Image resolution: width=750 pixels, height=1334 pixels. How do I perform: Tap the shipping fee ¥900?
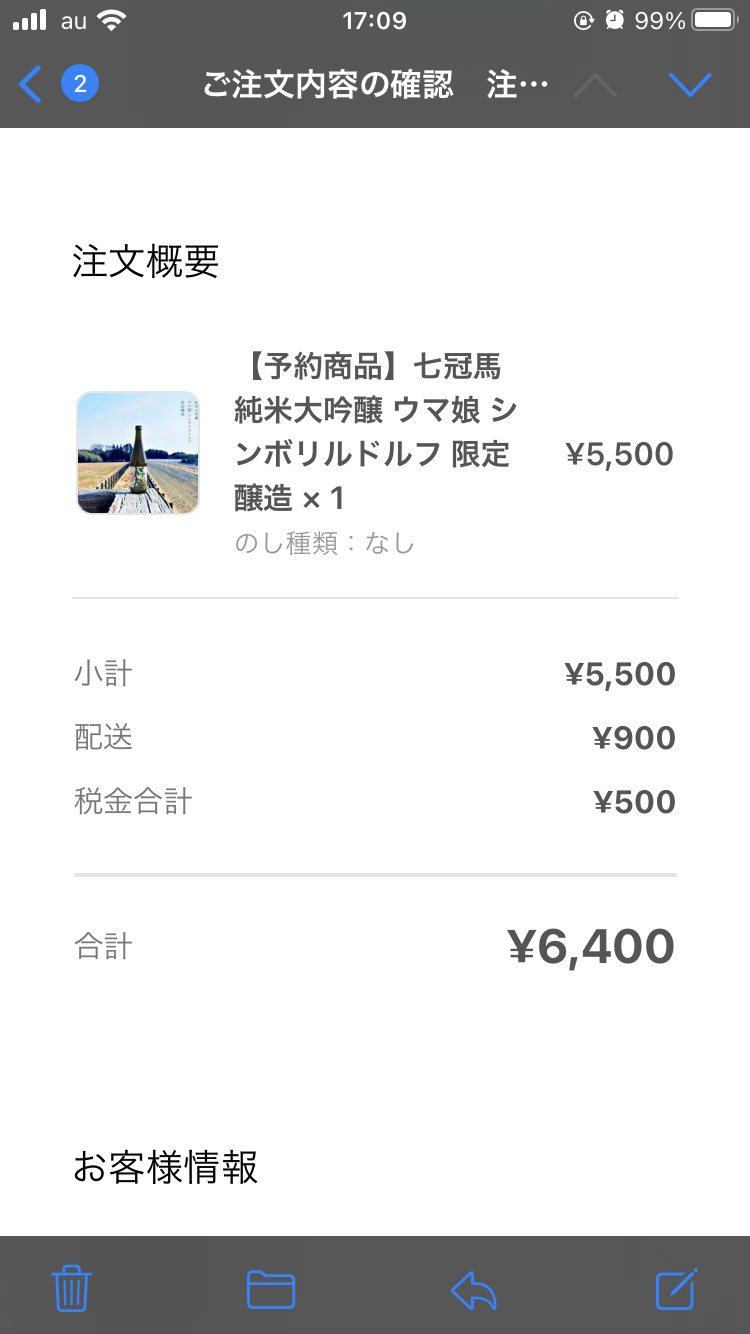click(634, 739)
